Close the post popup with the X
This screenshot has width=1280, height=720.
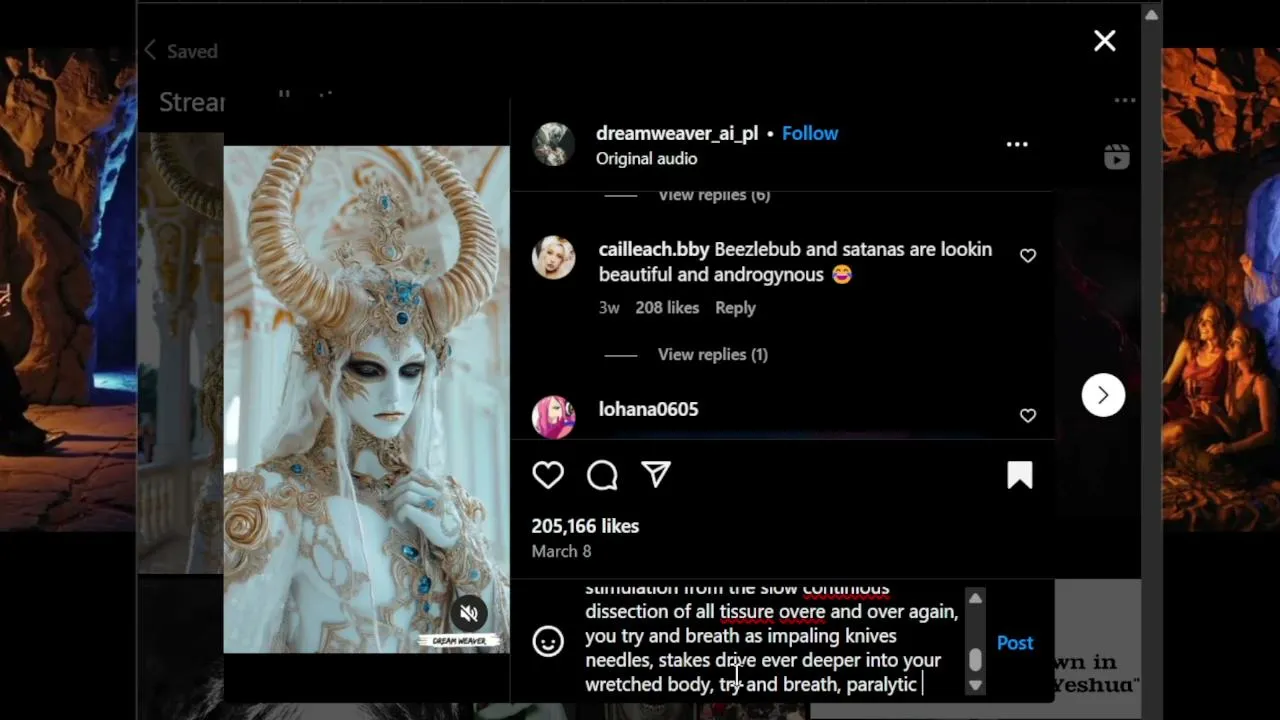tap(1104, 40)
